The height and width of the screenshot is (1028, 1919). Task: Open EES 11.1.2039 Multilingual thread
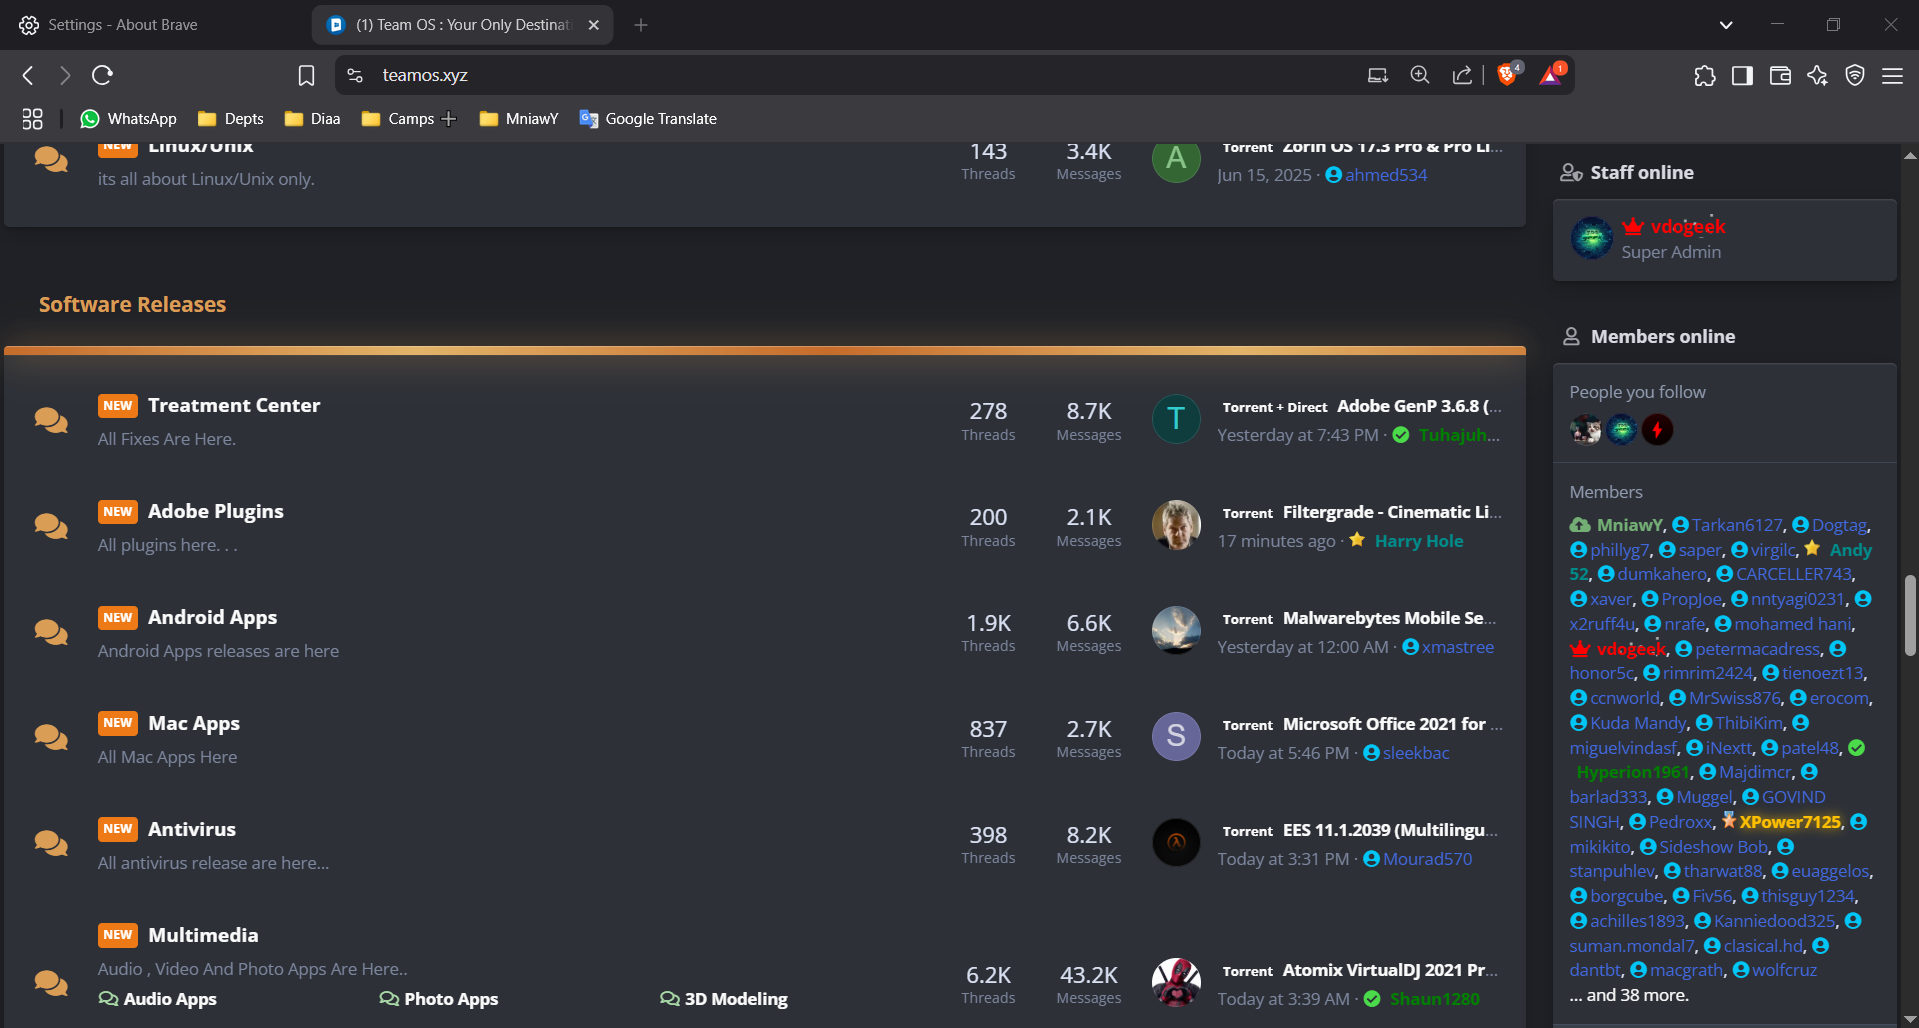pyautogui.click(x=1391, y=830)
